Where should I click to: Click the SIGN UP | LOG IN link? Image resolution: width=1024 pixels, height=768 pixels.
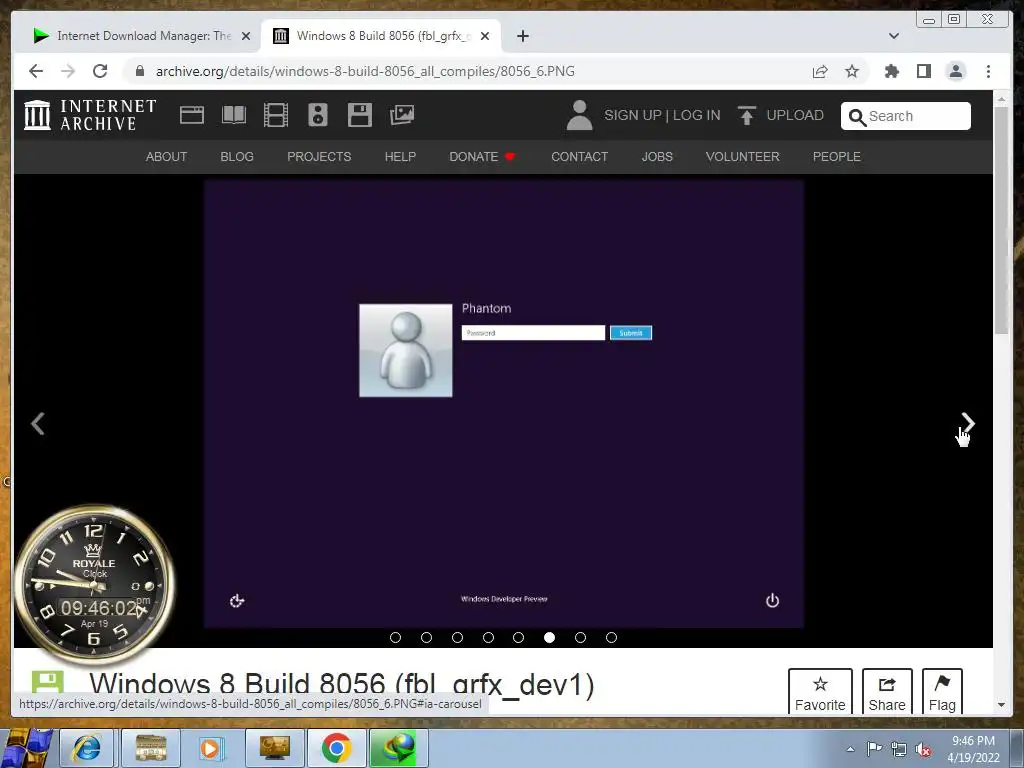tap(662, 116)
